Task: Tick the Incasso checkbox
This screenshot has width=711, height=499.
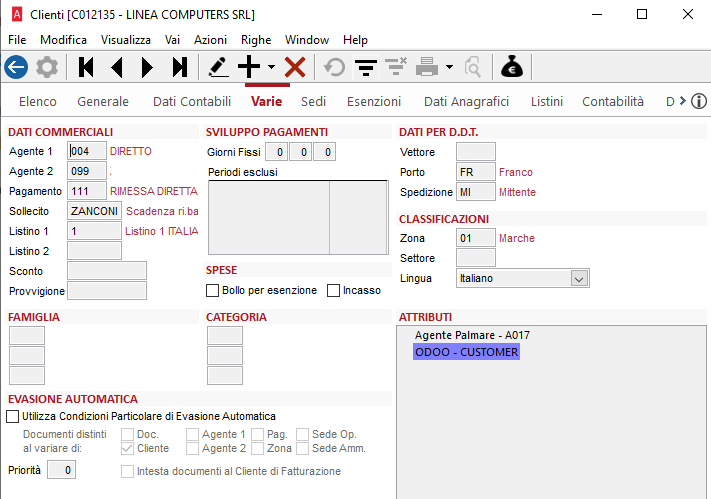Action: coord(334,291)
